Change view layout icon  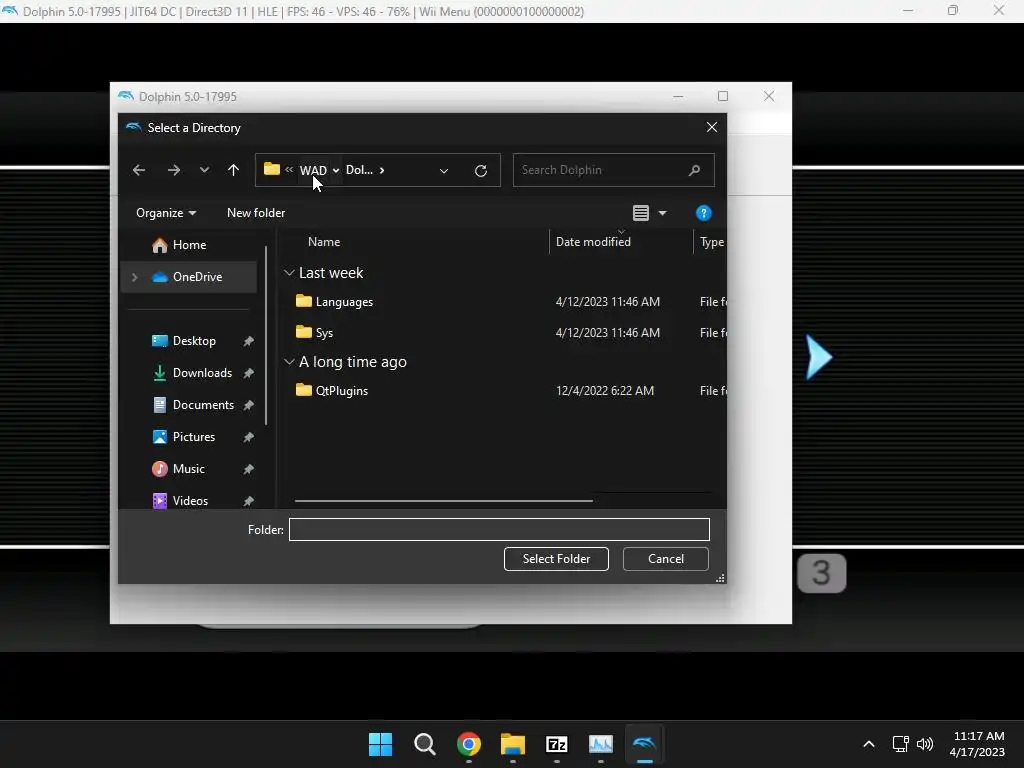[x=641, y=213]
